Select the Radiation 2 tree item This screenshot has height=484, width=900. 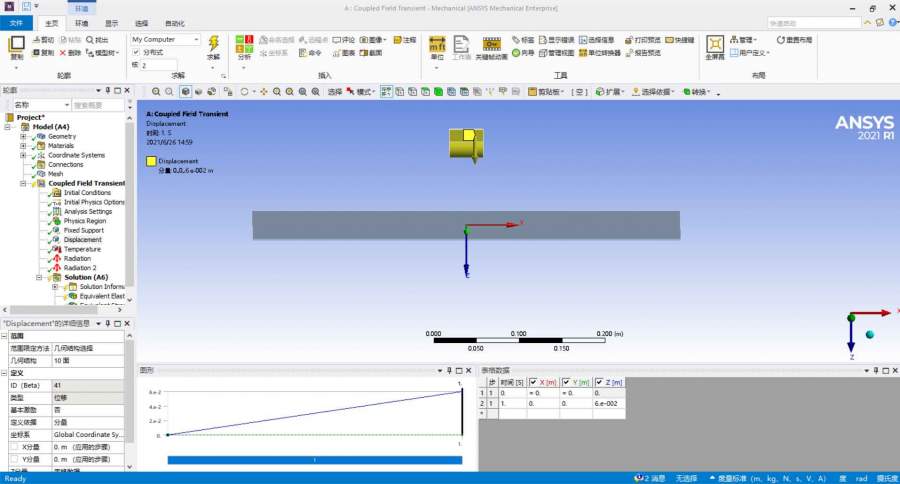[x=80, y=268]
